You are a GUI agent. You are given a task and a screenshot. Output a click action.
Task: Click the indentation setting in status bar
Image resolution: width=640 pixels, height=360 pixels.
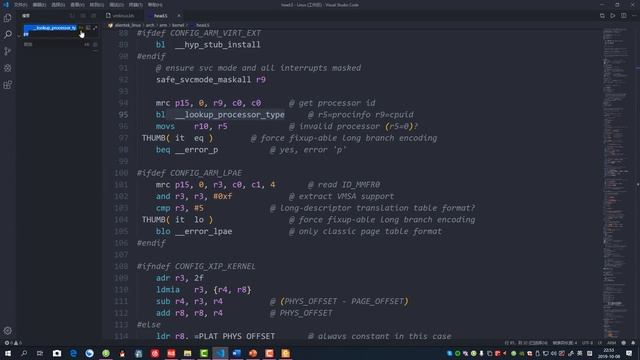coord(564,343)
